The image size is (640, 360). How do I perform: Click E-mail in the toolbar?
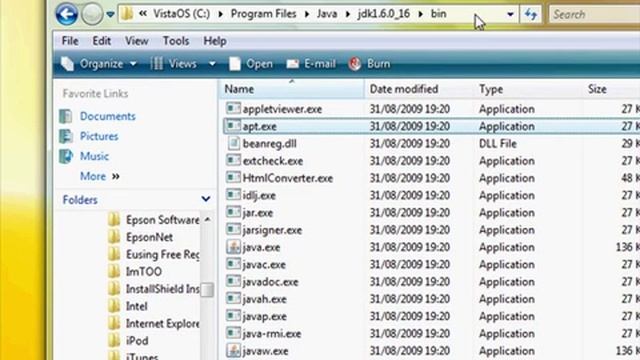click(x=311, y=64)
